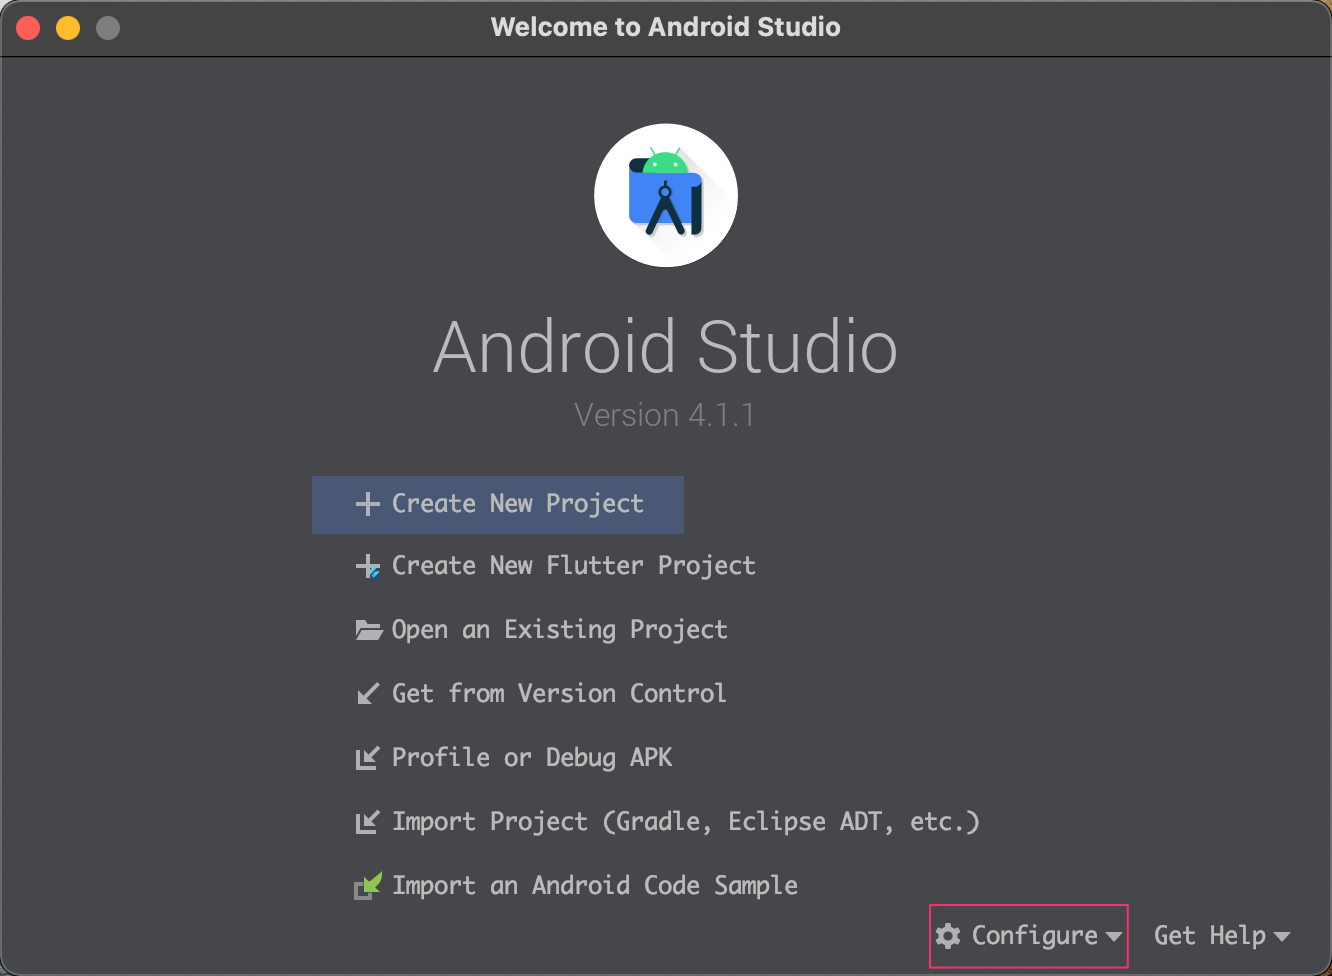Click the arrow icon beside Get from Version Control
The height and width of the screenshot is (976, 1332).
tap(368, 693)
